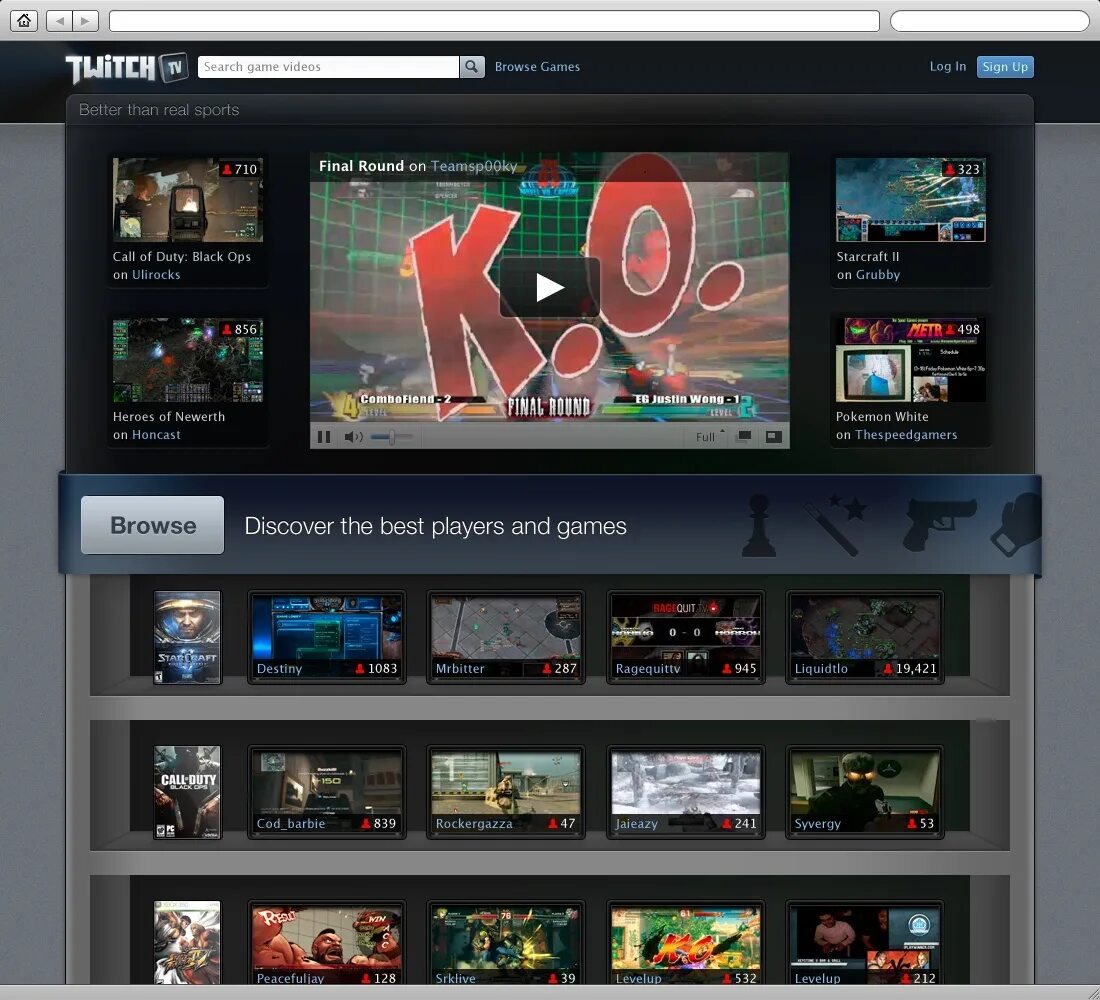Open the Liquidtlo stream thumbnail
This screenshot has height=1000, width=1100.
tap(864, 636)
